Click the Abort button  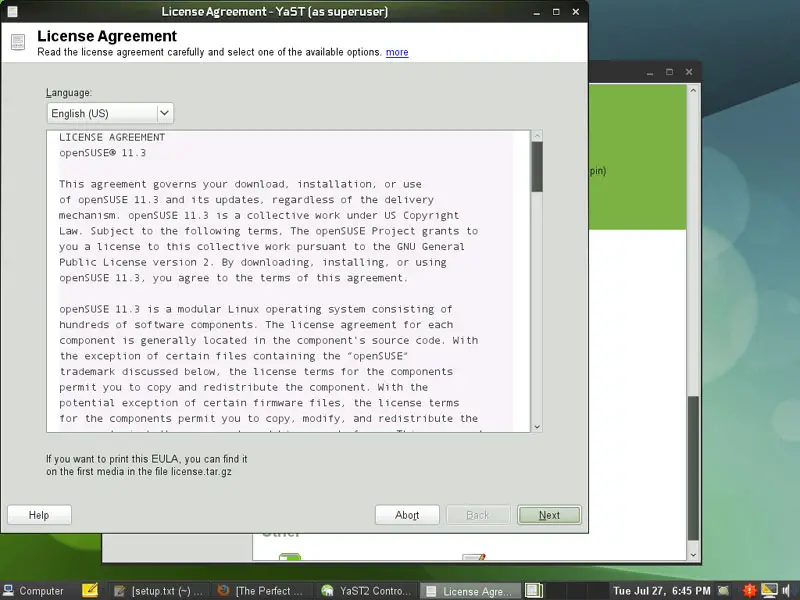coord(407,515)
